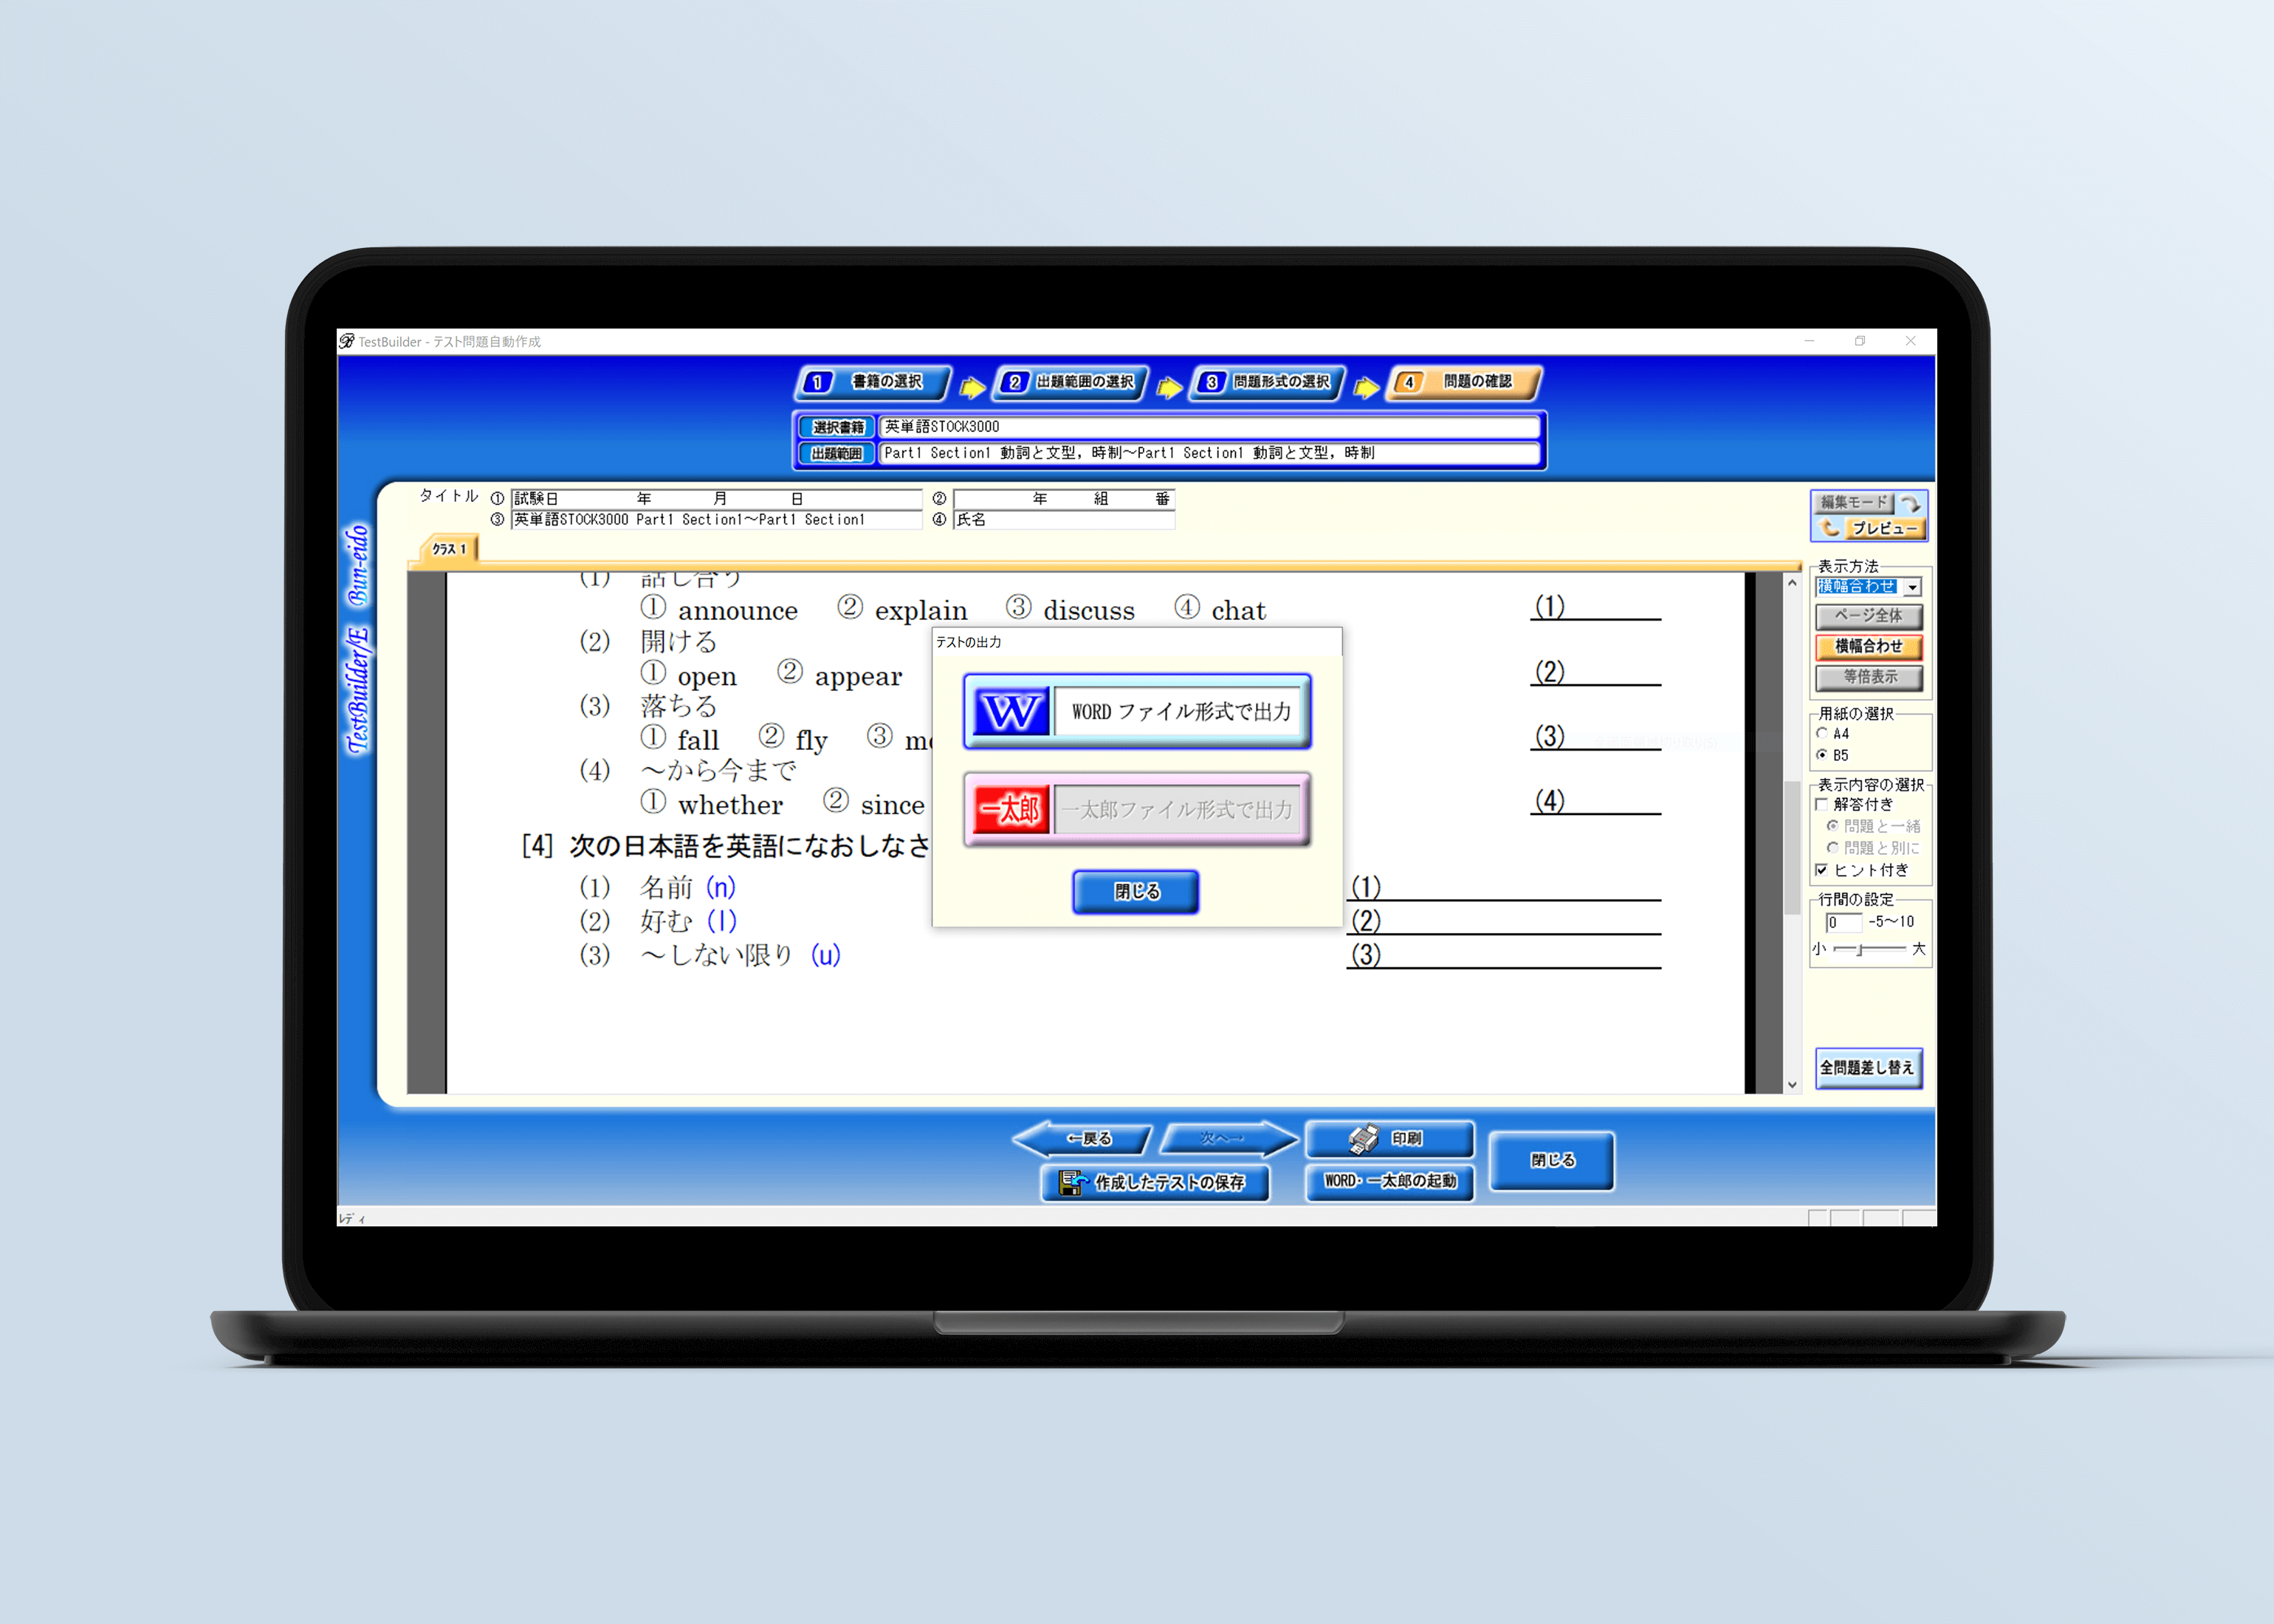
Task: Toggle ヒント付き checkbox
Action: [x=1822, y=870]
